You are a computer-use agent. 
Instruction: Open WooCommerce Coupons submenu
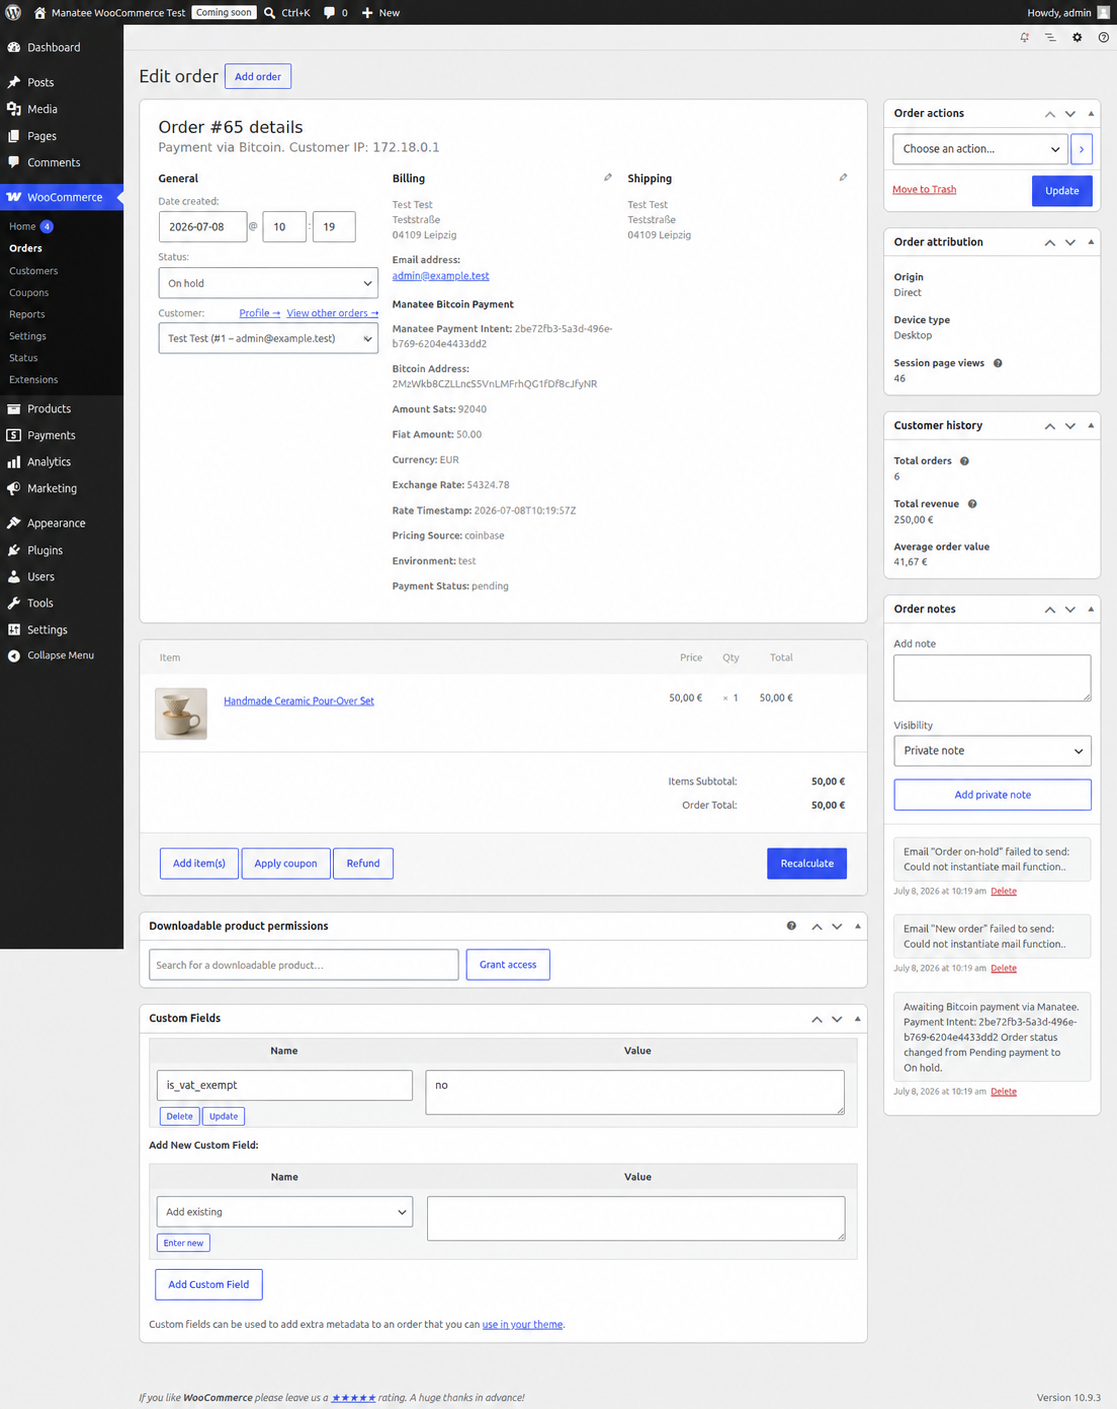coord(29,293)
